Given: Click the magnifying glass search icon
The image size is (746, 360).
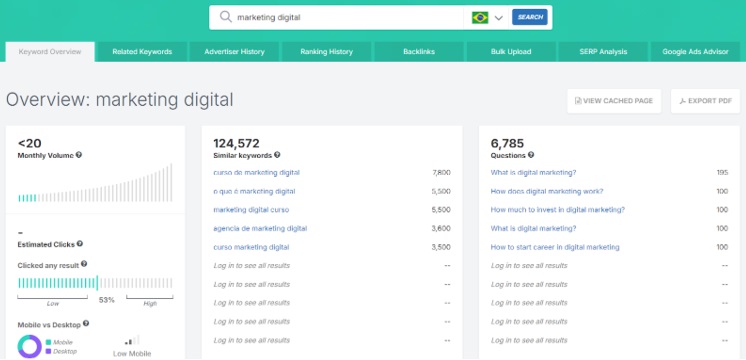Looking at the screenshot, I should click(226, 17).
